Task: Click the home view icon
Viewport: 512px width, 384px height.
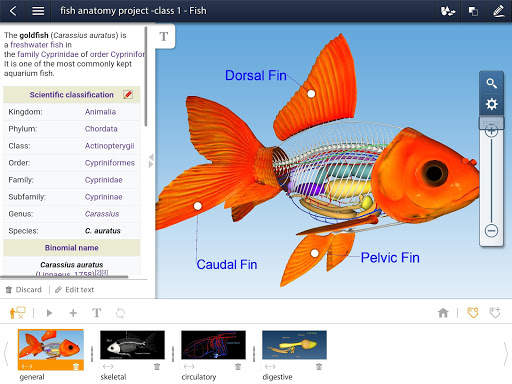Action: (x=443, y=313)
